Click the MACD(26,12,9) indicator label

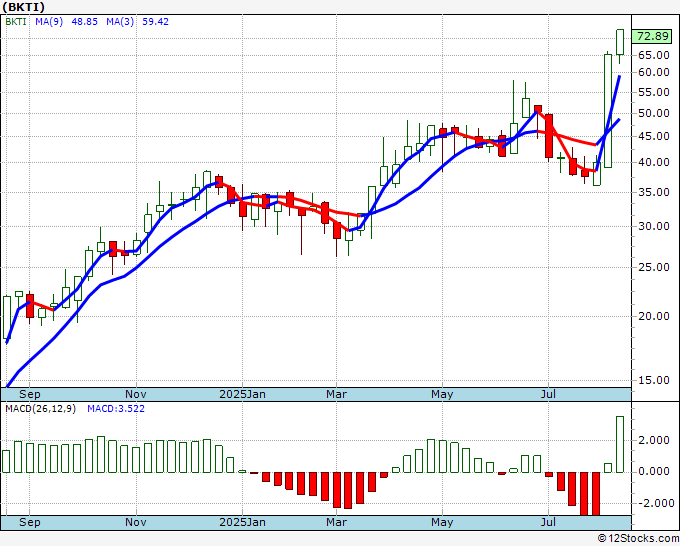40,409
